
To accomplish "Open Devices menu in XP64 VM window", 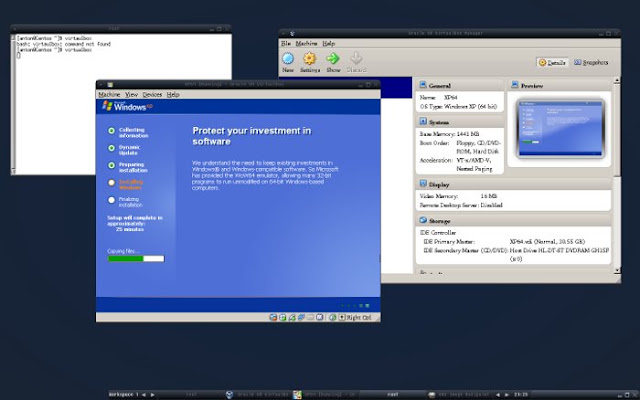I will [152, 94].
